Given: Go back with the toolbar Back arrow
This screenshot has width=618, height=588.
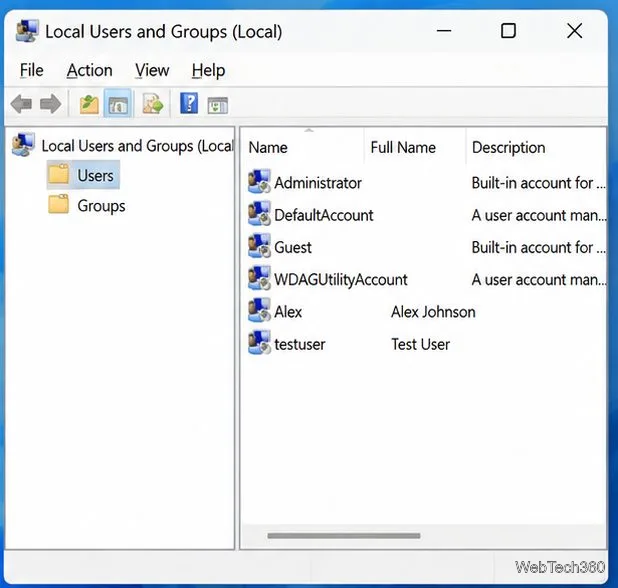Looking at the screenshot, I should 21,104.
